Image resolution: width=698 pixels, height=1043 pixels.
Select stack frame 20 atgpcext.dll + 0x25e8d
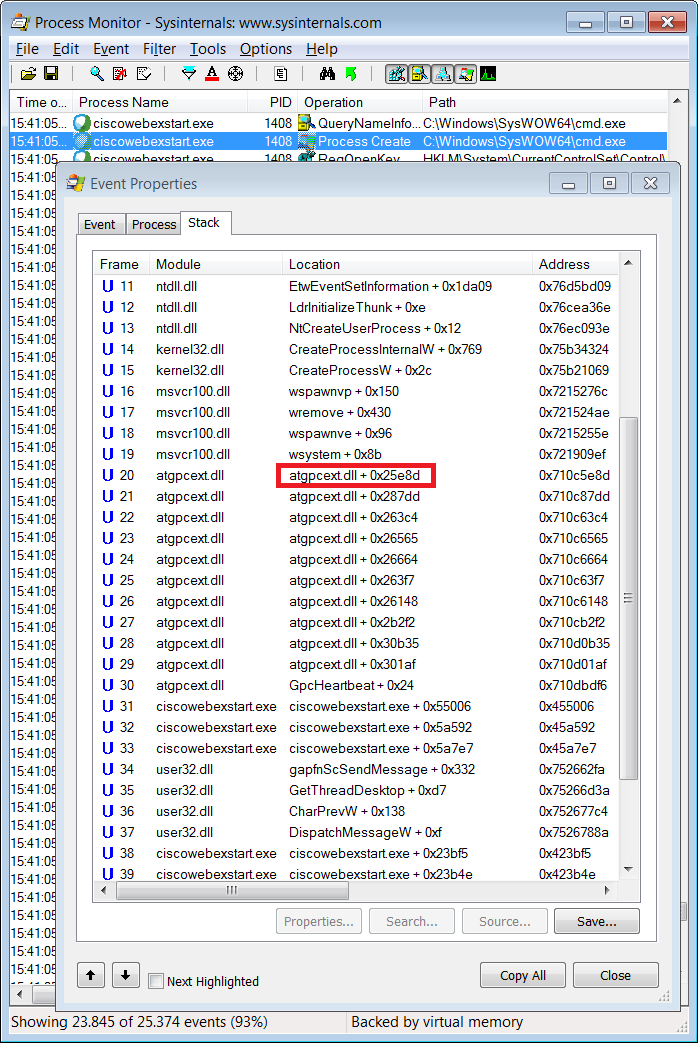click(356, 476)
